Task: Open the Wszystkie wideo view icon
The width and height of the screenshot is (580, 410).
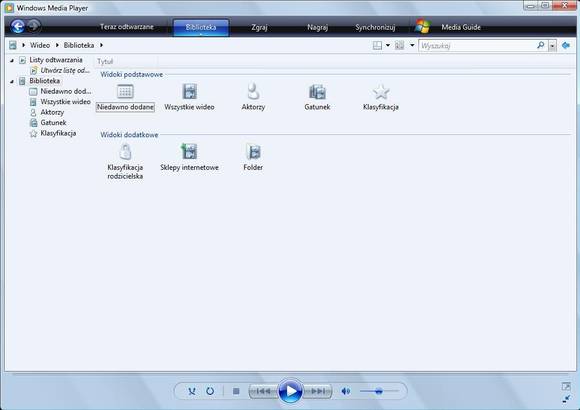Action: 189,91
